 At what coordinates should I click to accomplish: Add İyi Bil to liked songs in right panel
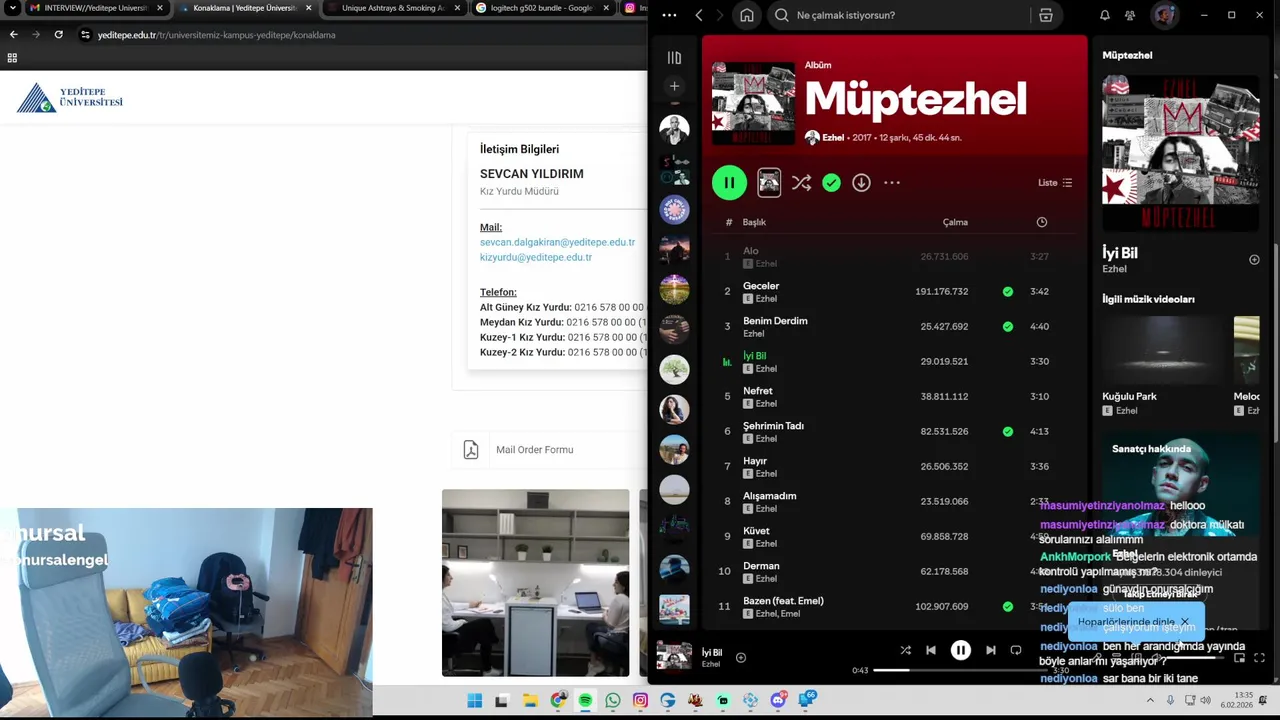point(1254,260)
